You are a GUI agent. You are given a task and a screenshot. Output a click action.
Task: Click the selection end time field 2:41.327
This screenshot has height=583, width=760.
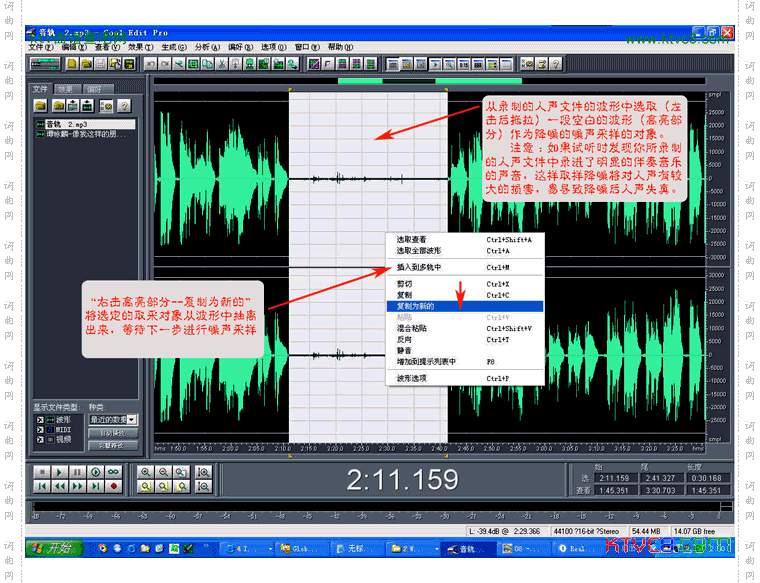coord(660,478)
